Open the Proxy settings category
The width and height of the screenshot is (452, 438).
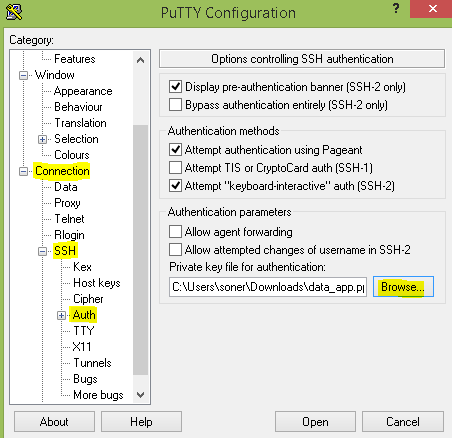click(67, 203)
